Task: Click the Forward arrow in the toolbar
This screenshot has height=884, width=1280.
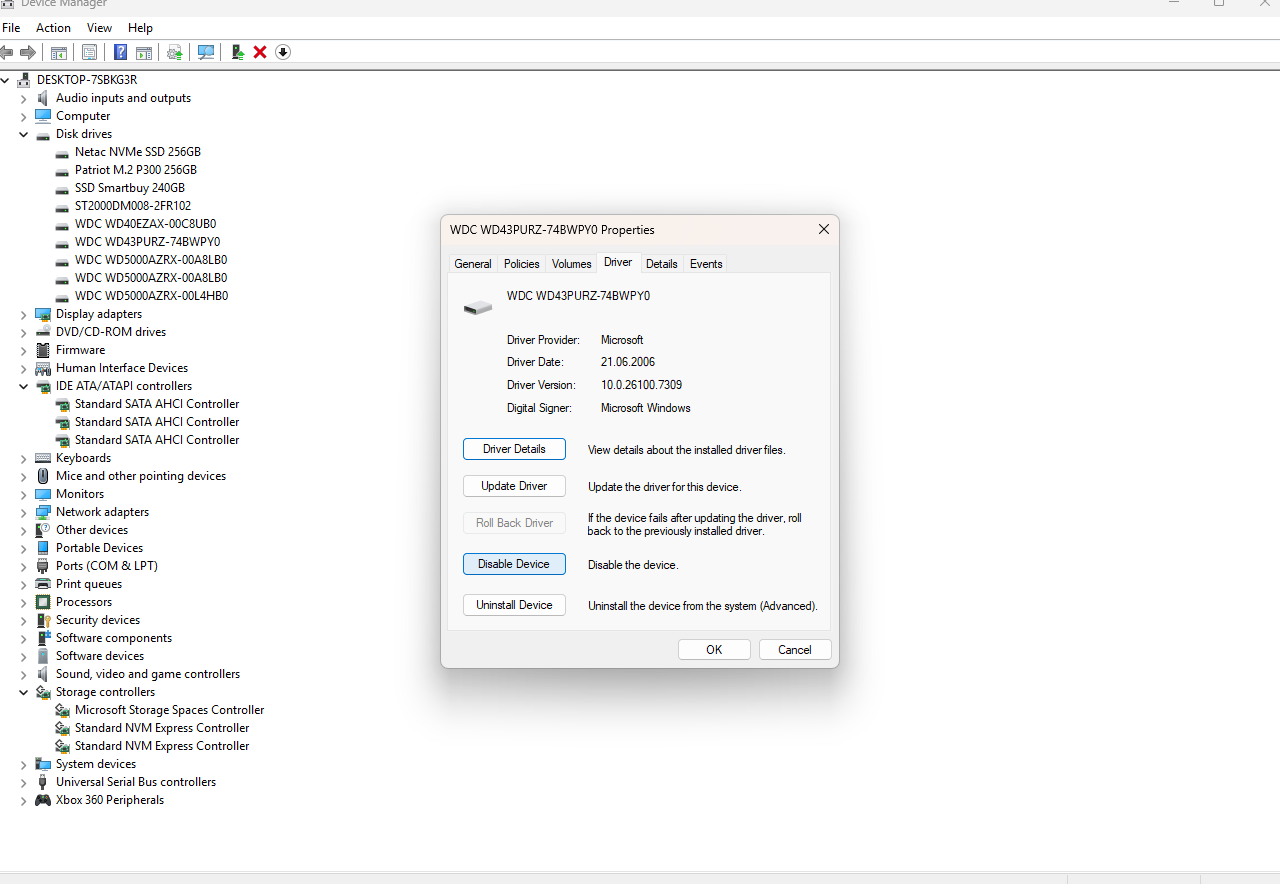Action: [28, 52]
